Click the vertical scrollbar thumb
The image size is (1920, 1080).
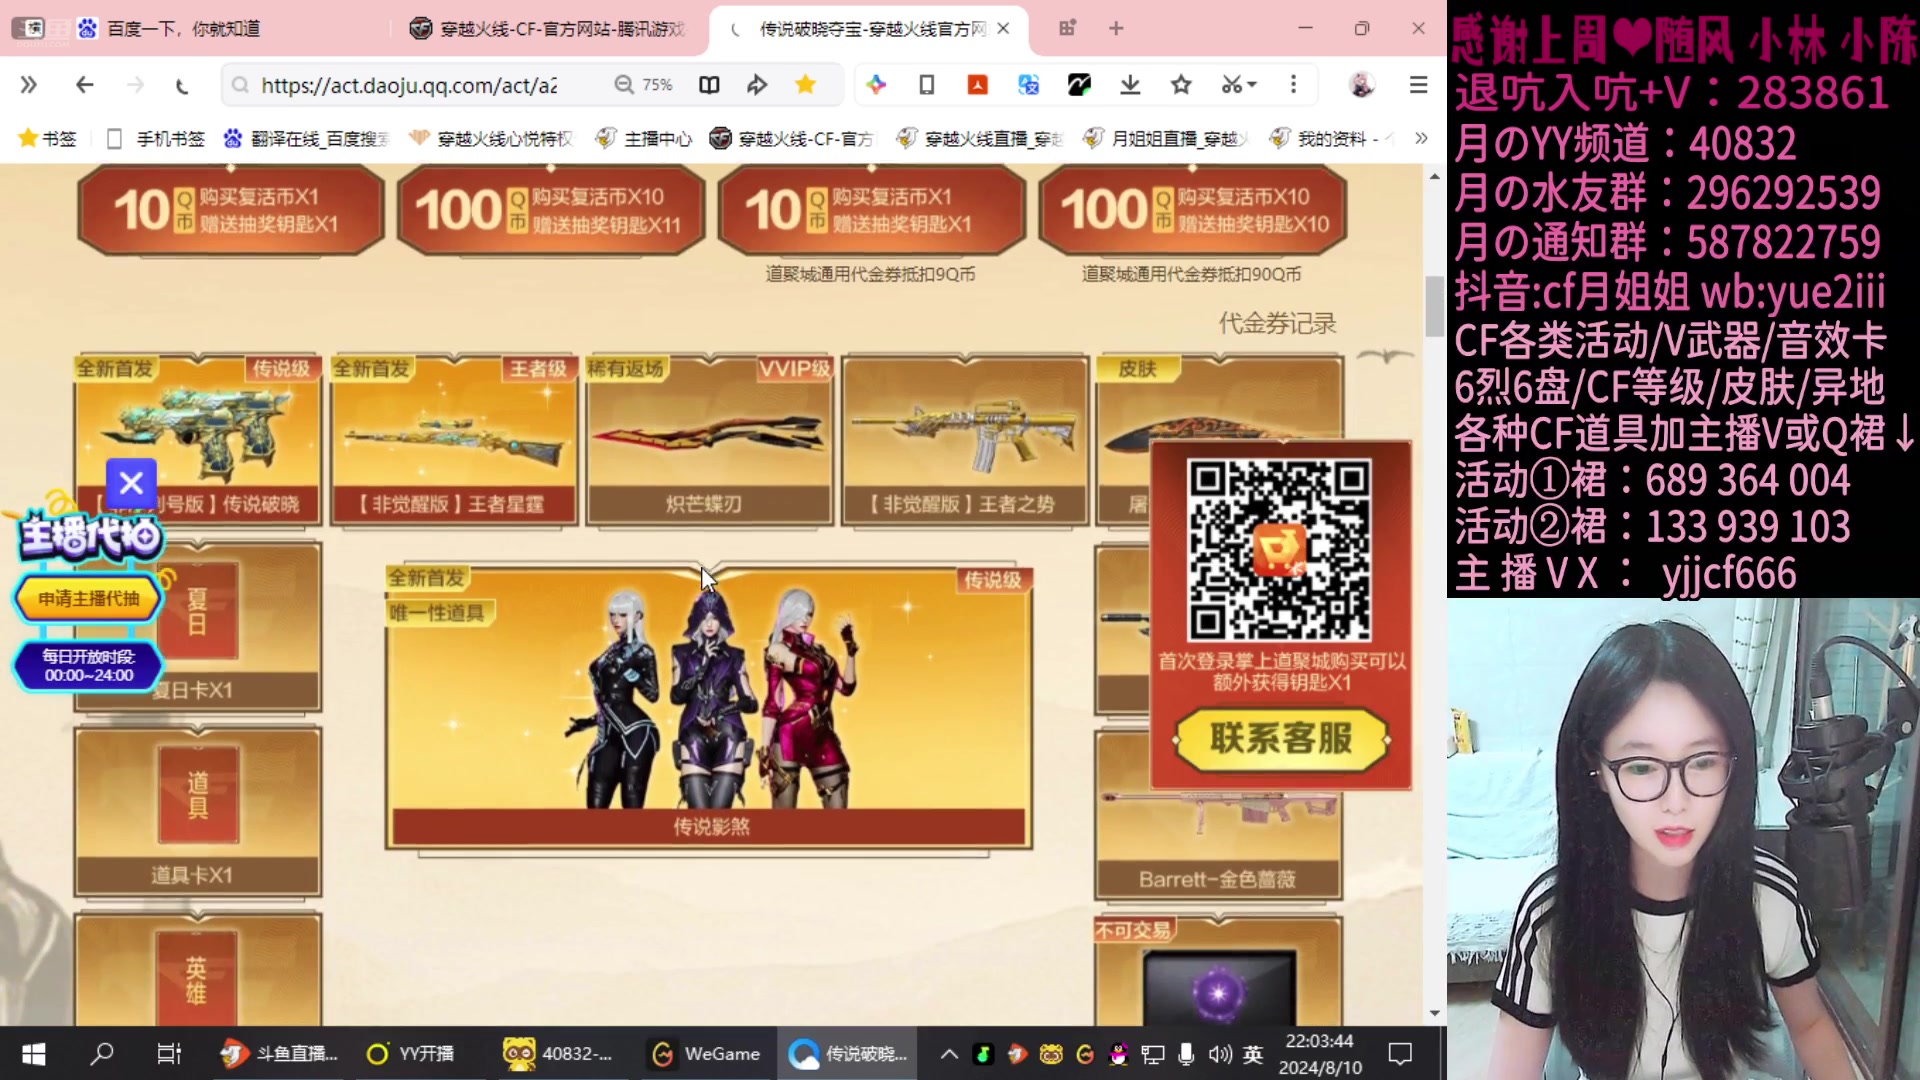click(x=1434, y=307)
